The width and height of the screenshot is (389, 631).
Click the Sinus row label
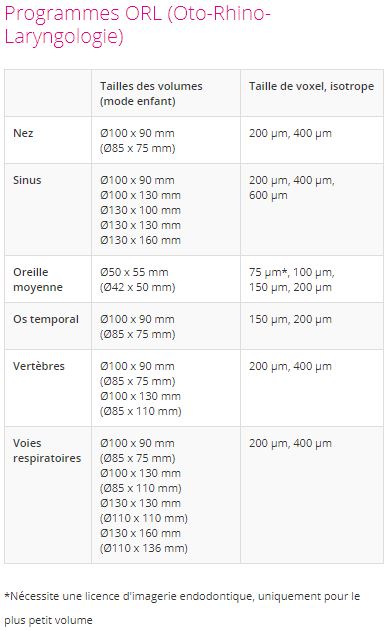(x=27, y=180)
